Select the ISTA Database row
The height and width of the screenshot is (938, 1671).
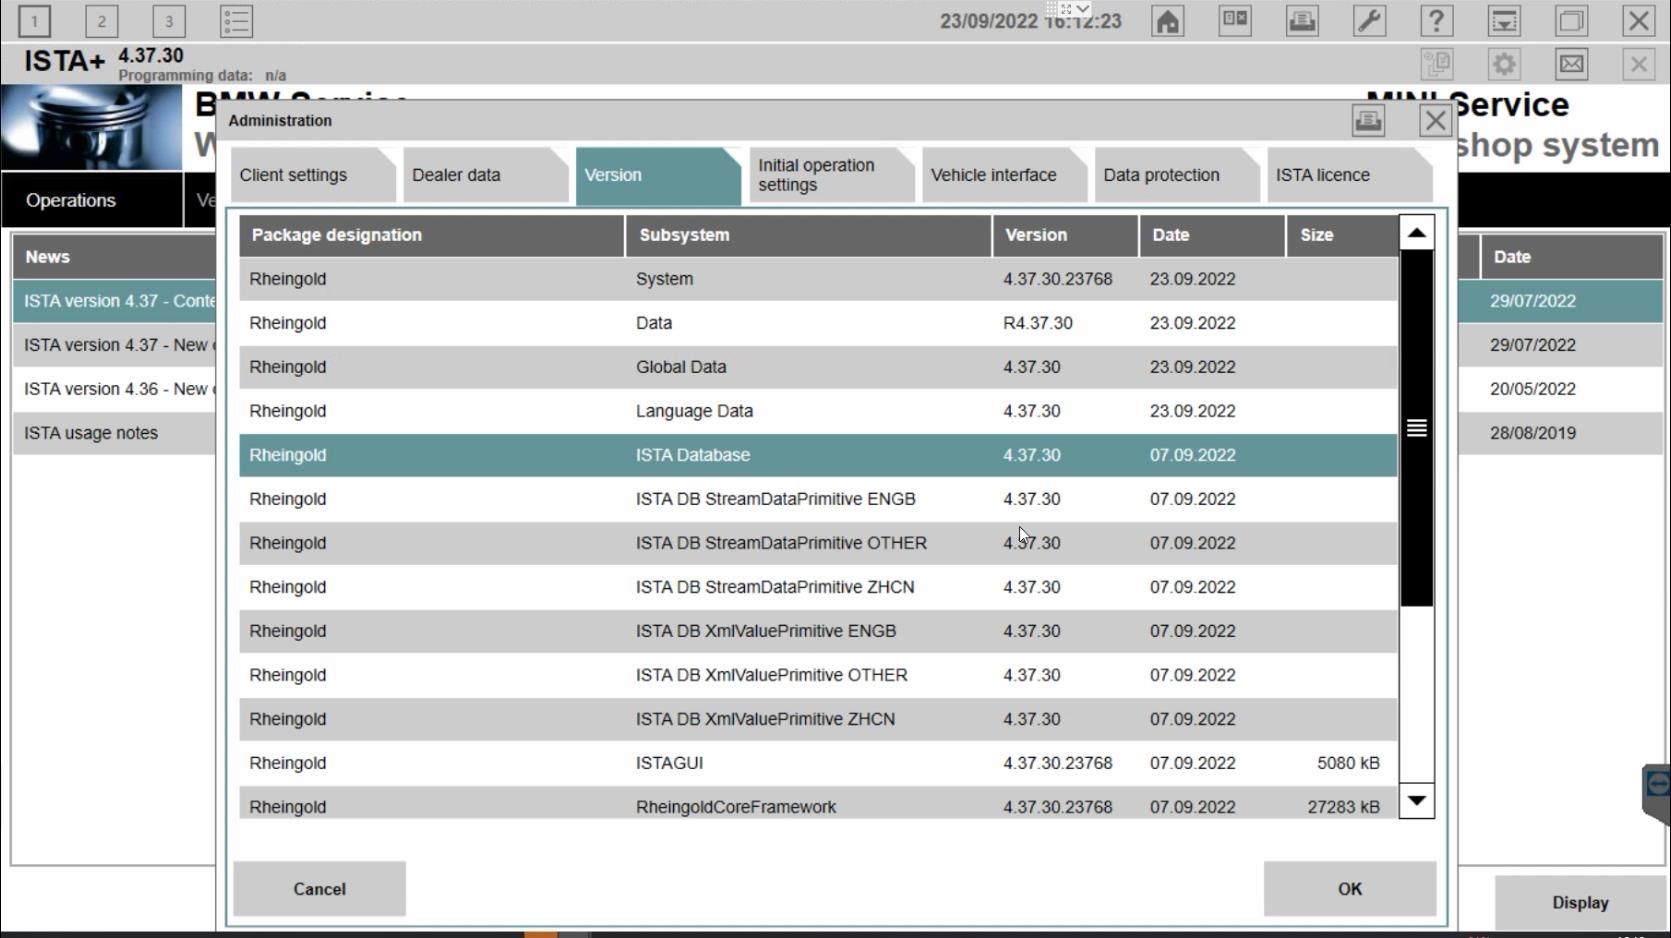(818, 455)
